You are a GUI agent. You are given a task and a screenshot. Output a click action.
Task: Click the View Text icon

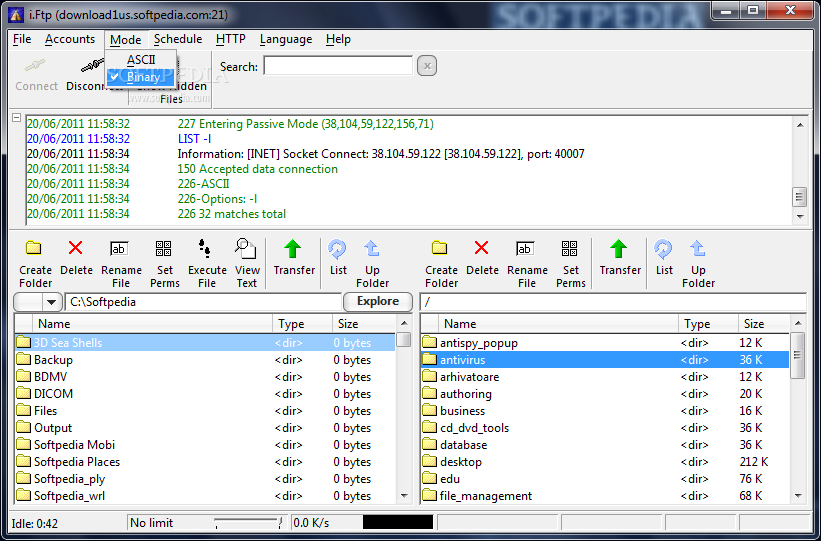245,248
